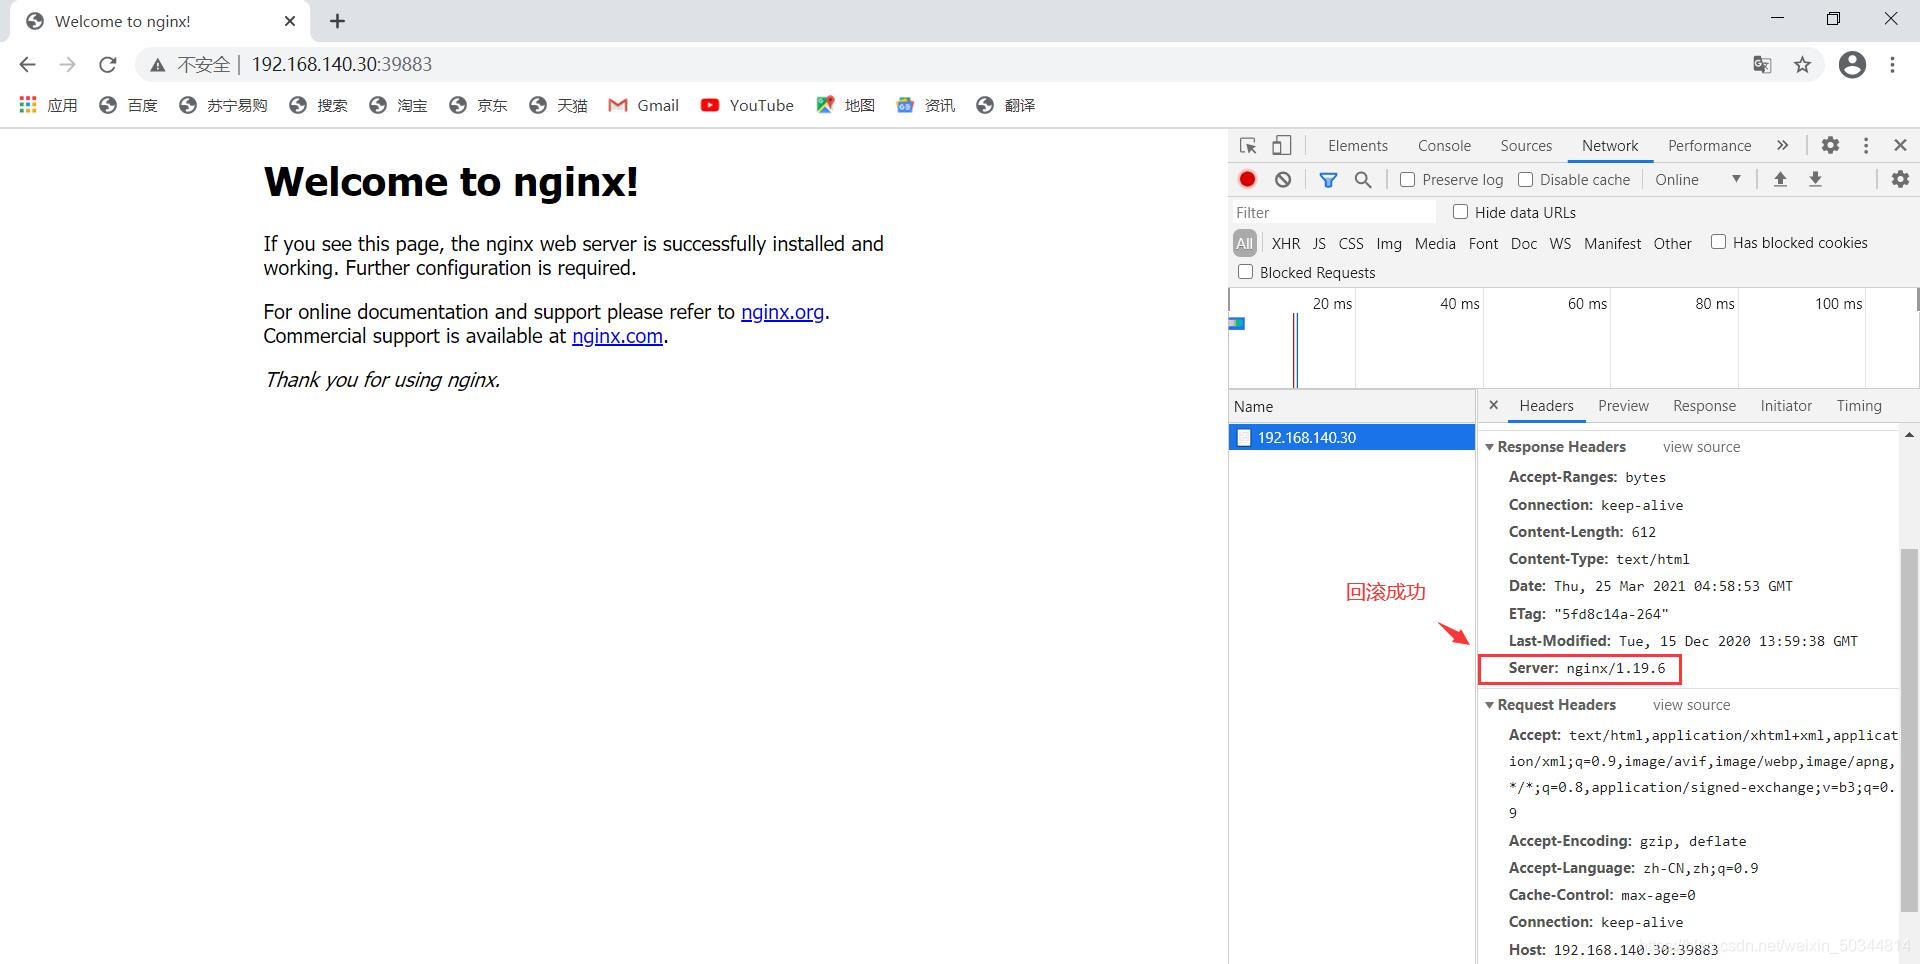Reload the nginx page
The height and width of the screenshot is (964, 1920).
point(108,64)
